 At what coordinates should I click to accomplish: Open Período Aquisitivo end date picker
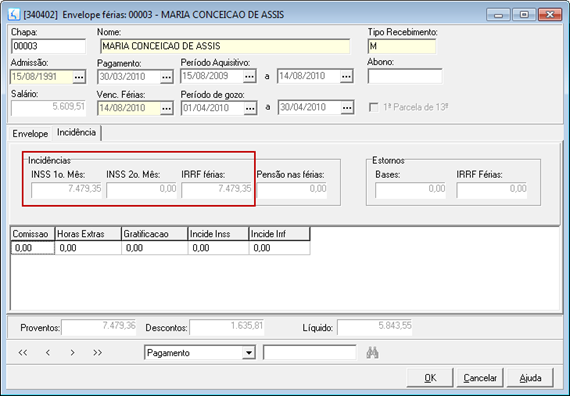(x=346, y=76)
